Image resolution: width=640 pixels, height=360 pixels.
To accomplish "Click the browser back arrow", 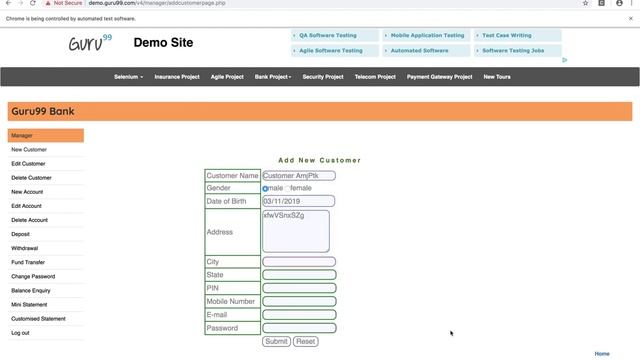I will coord(9,3).
